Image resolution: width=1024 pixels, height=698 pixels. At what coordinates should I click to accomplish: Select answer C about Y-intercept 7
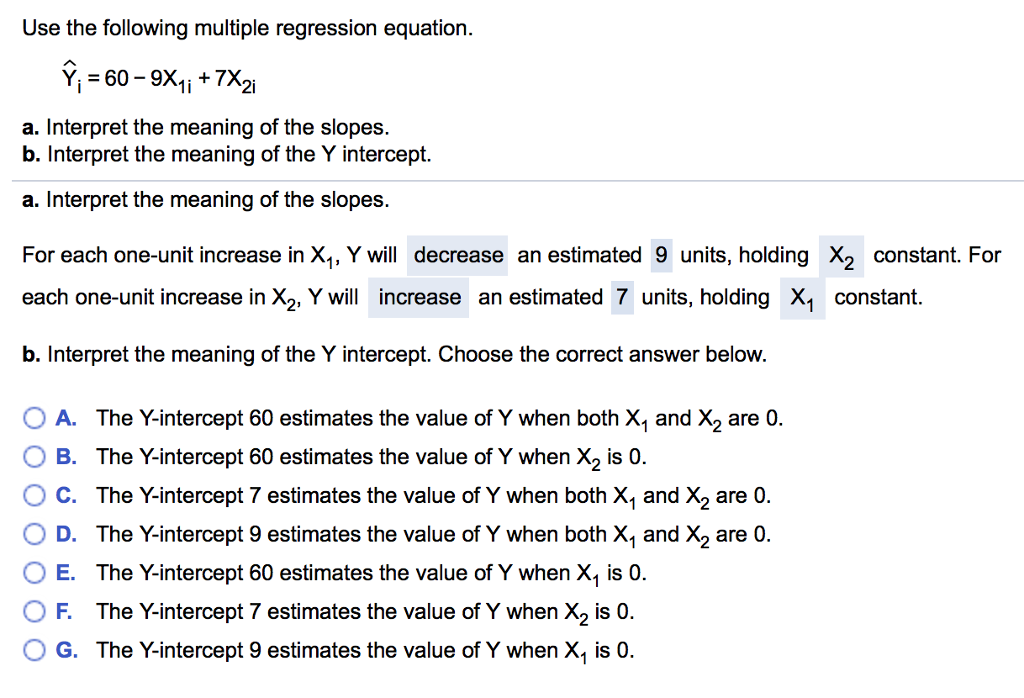pyautogui.click(x=33, y=496)
